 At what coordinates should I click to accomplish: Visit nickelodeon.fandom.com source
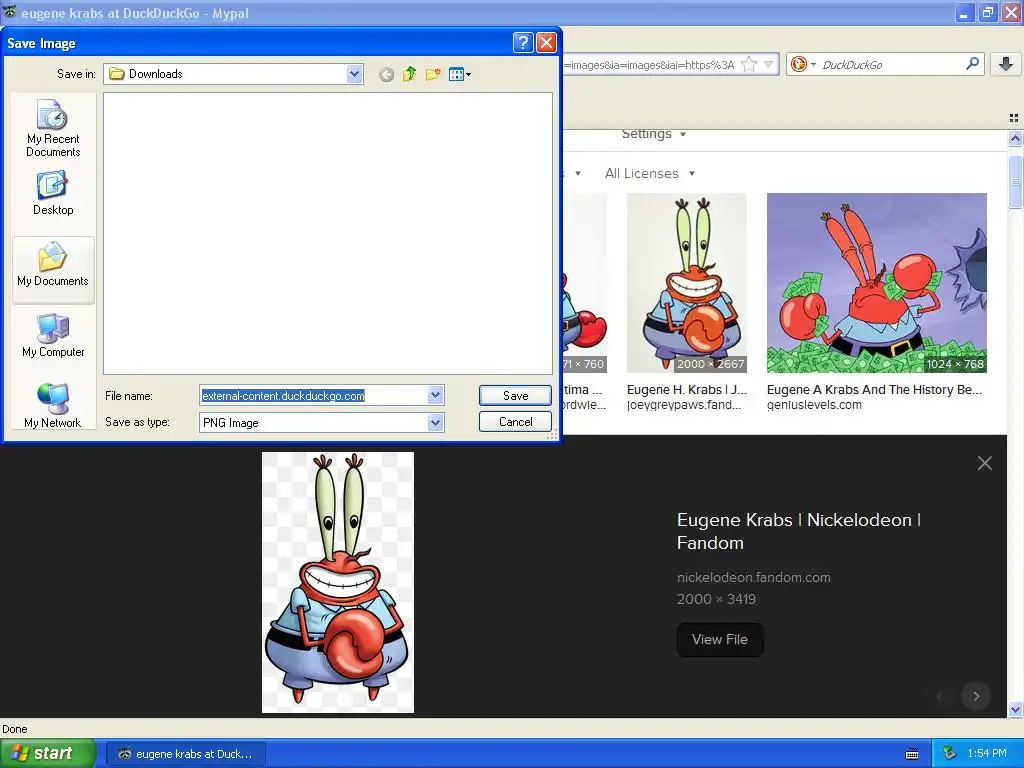(754, 577)
